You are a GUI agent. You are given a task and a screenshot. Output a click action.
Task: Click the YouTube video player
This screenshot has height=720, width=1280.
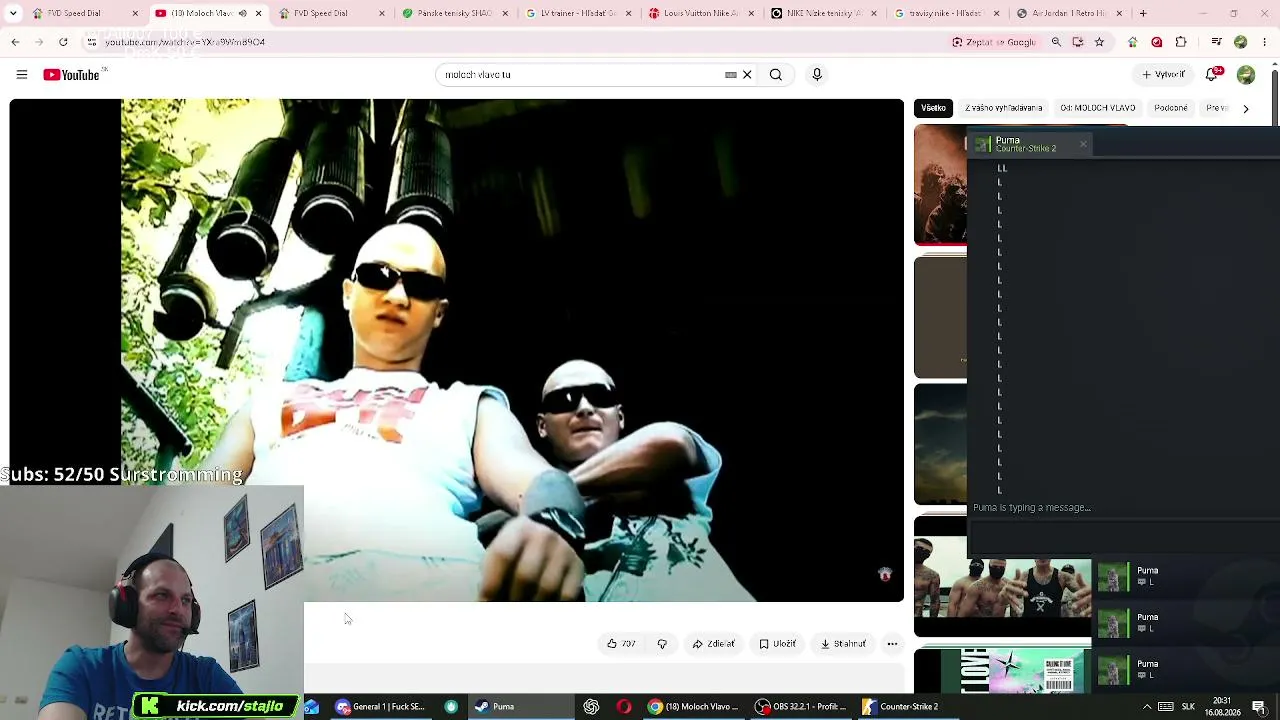[457, 350]
